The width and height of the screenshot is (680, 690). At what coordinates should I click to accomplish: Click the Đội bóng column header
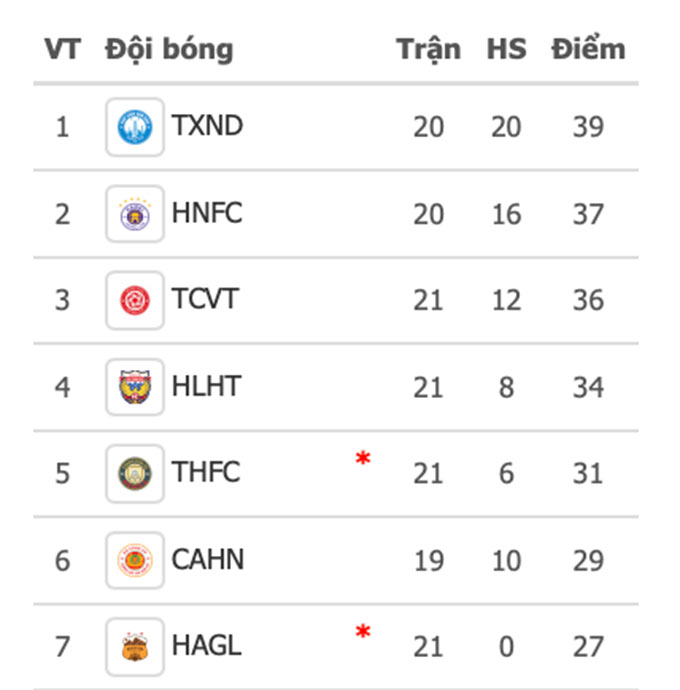169,49
